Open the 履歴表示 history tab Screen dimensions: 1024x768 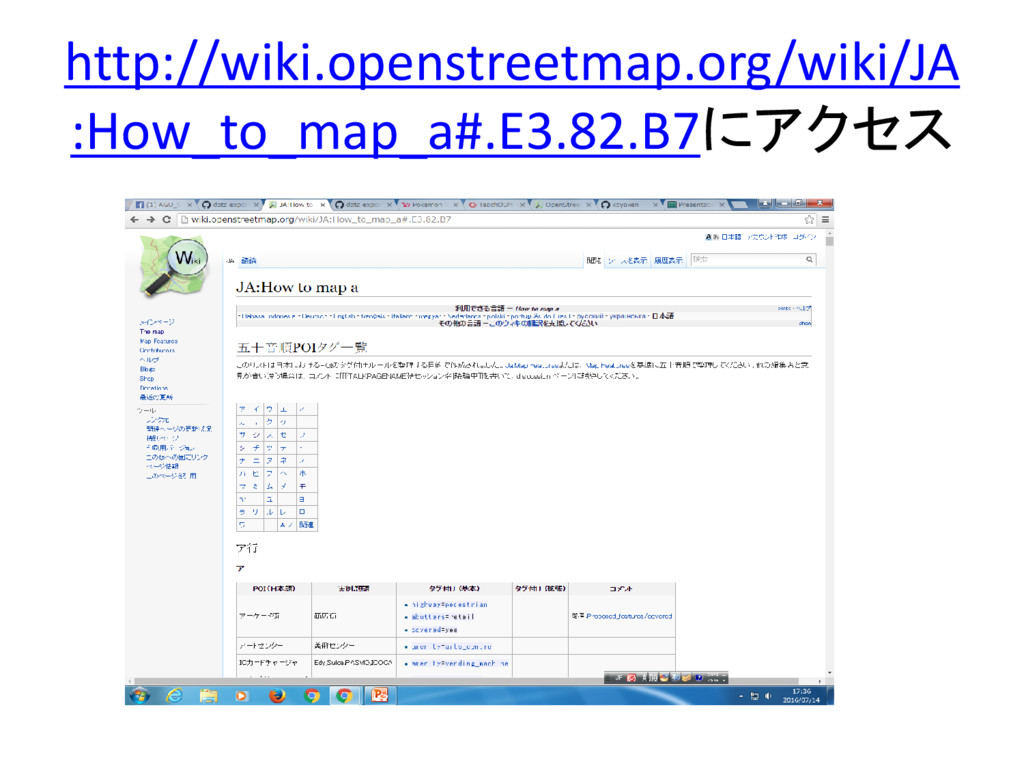668,261
